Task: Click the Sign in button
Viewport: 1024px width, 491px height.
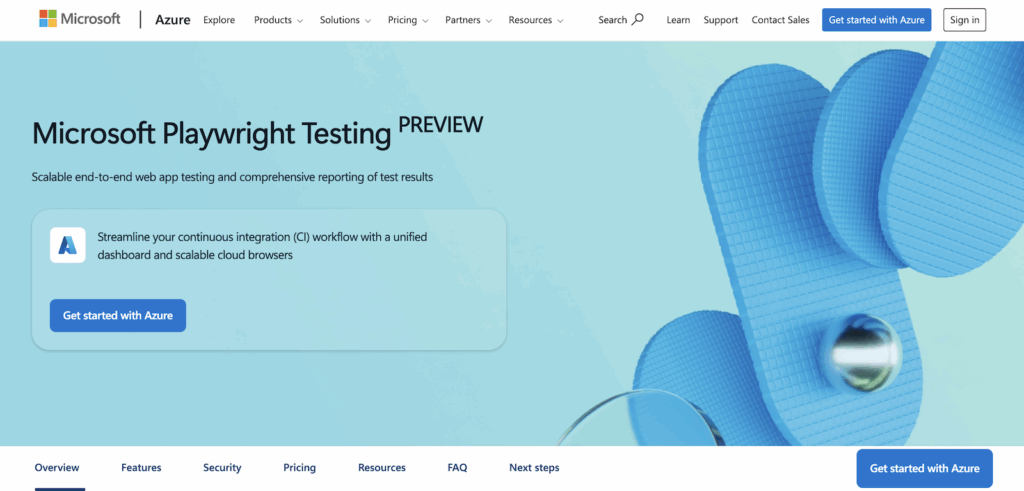Action: (965, 20)
